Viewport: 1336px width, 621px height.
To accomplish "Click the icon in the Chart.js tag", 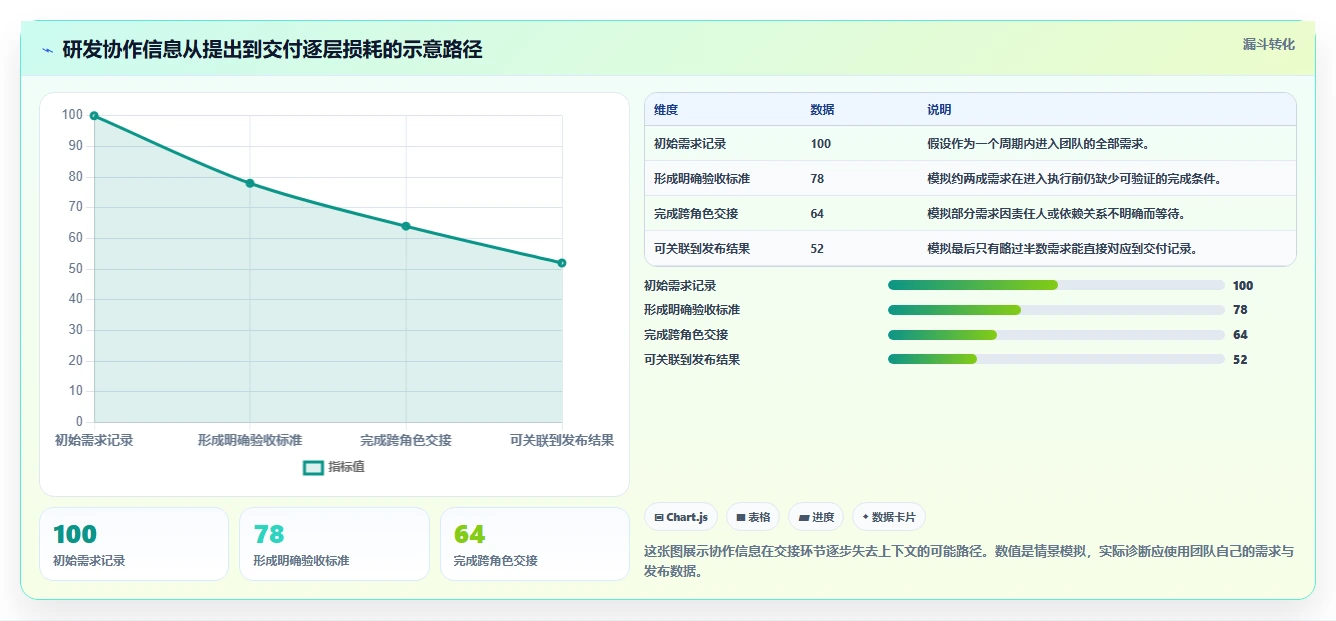I will click(x=659, y=517).
